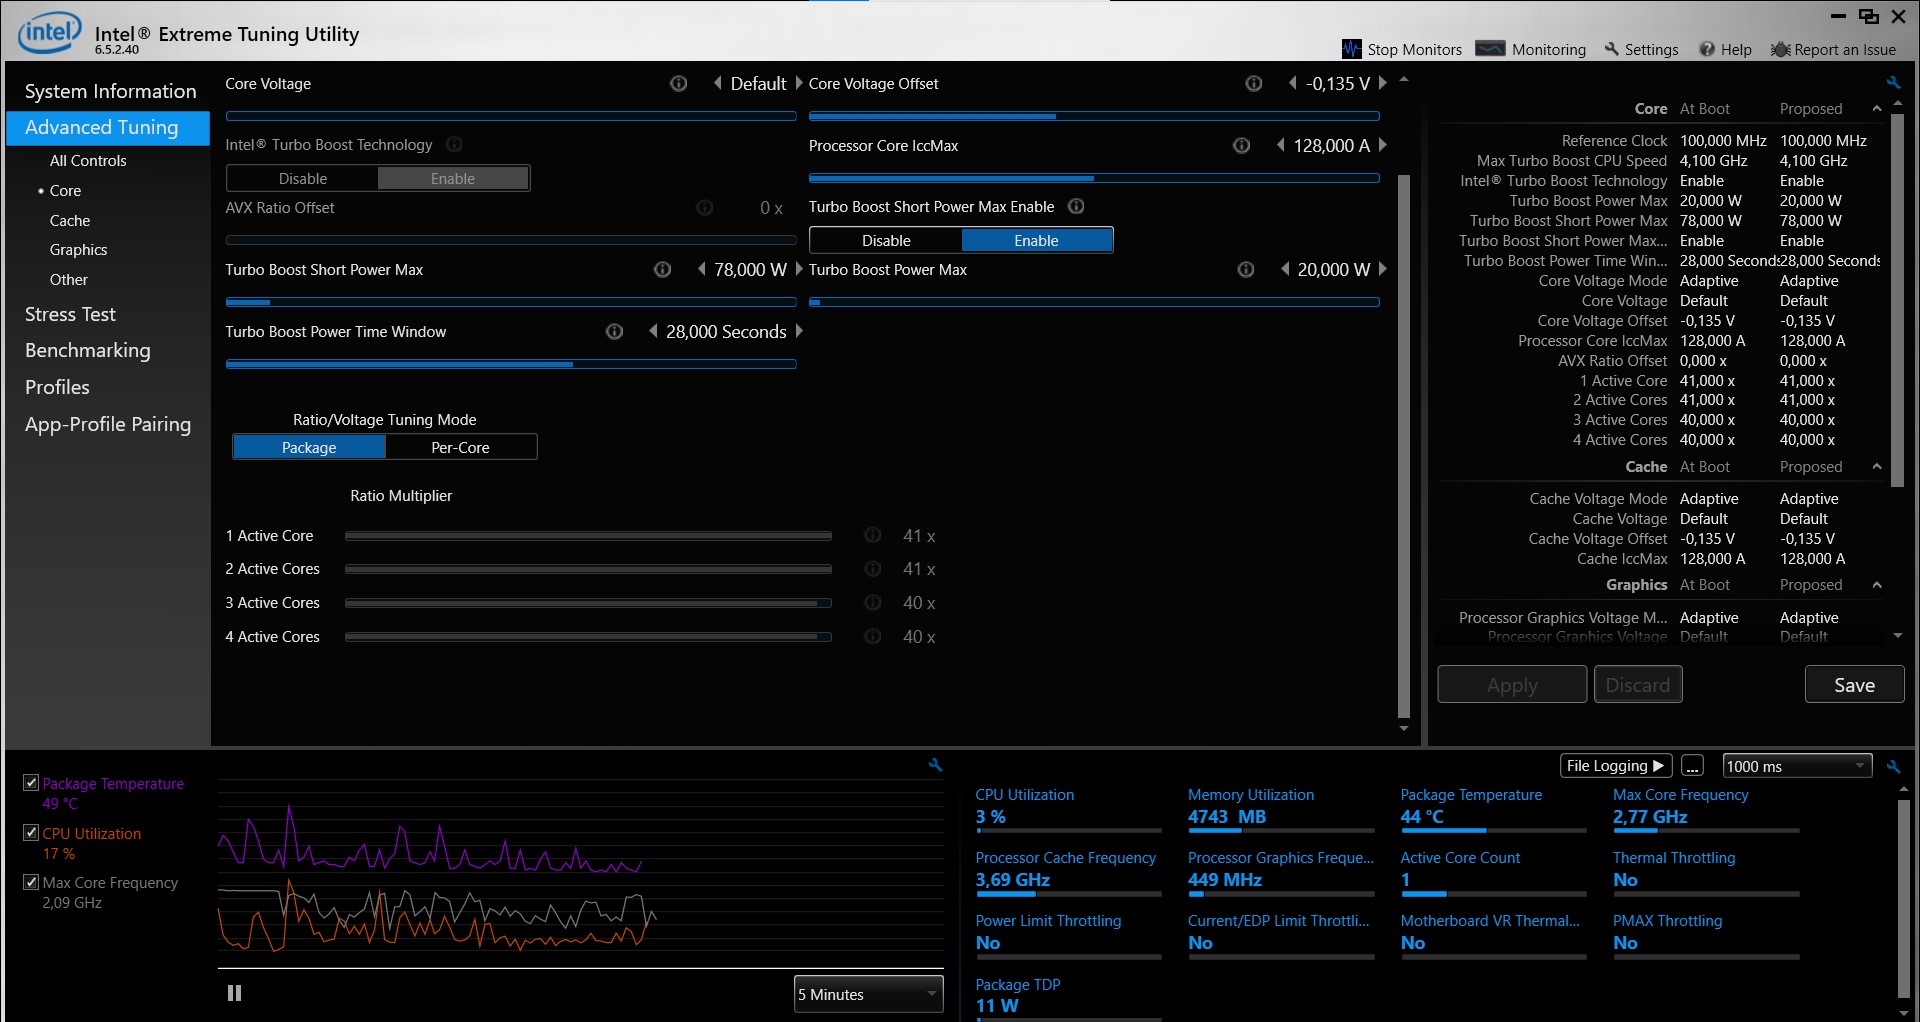1920x1022 pixels.
Task: Increase Turbo Boost Power Time Window
Action: coord(799,331)
